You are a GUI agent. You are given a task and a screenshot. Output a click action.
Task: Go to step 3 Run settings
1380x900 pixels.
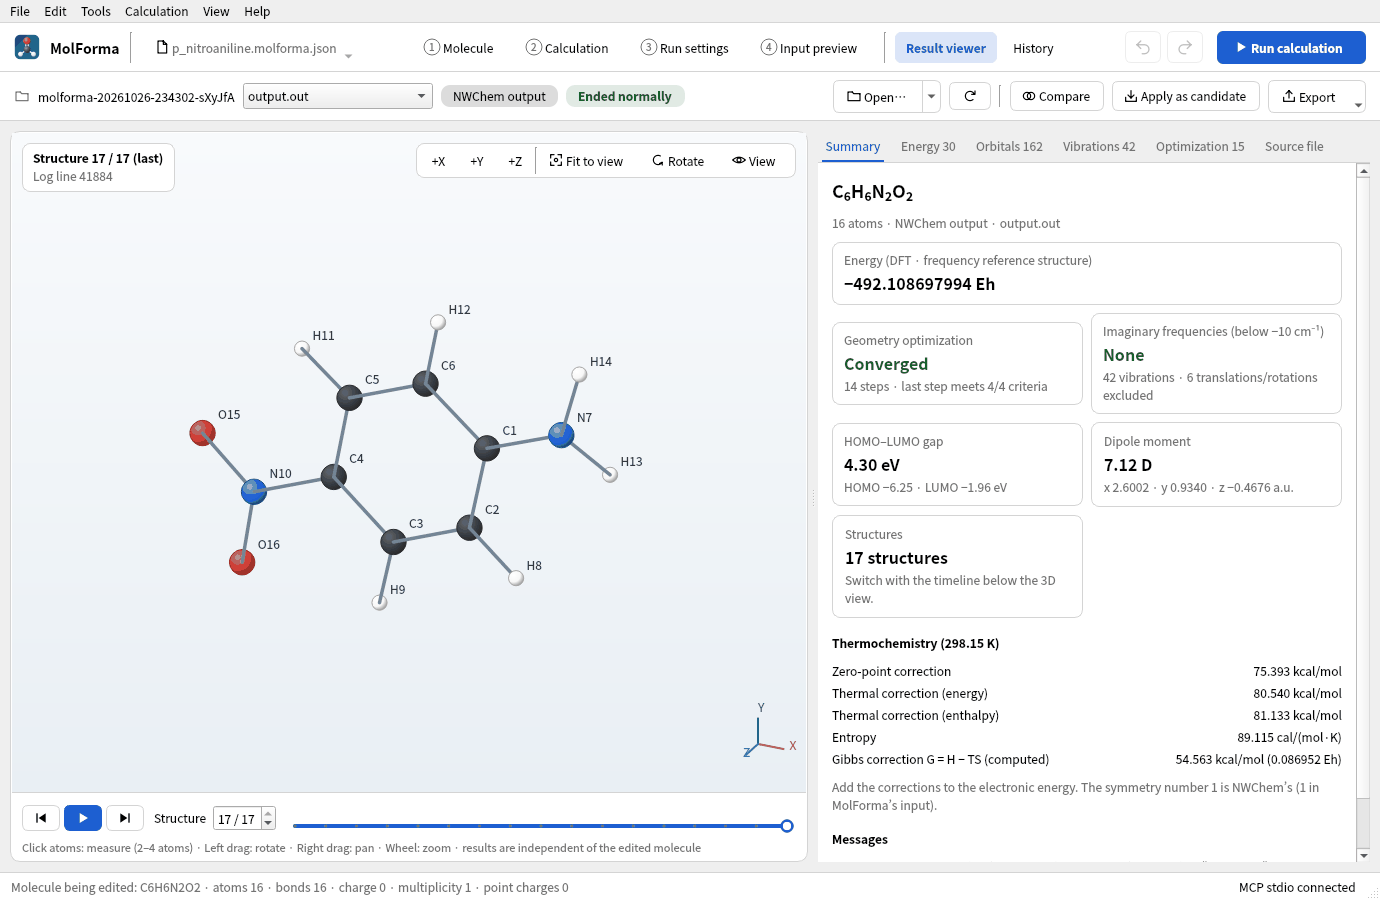tap(685, 48)
